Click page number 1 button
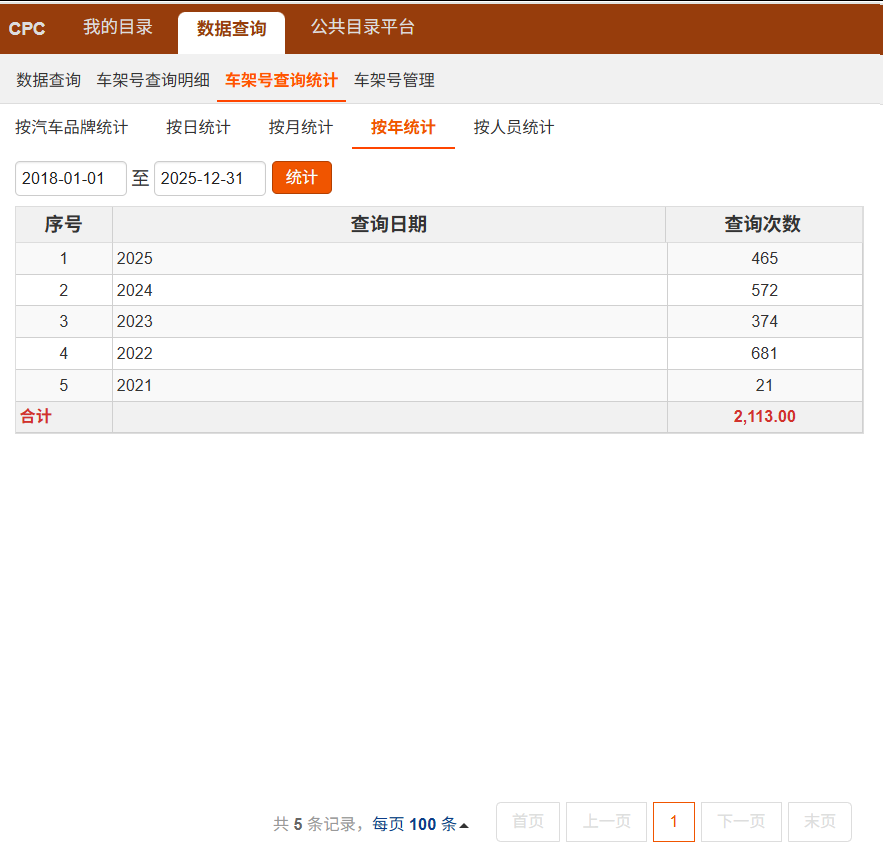This screenshot has height=855, width=883. [673, 822]
